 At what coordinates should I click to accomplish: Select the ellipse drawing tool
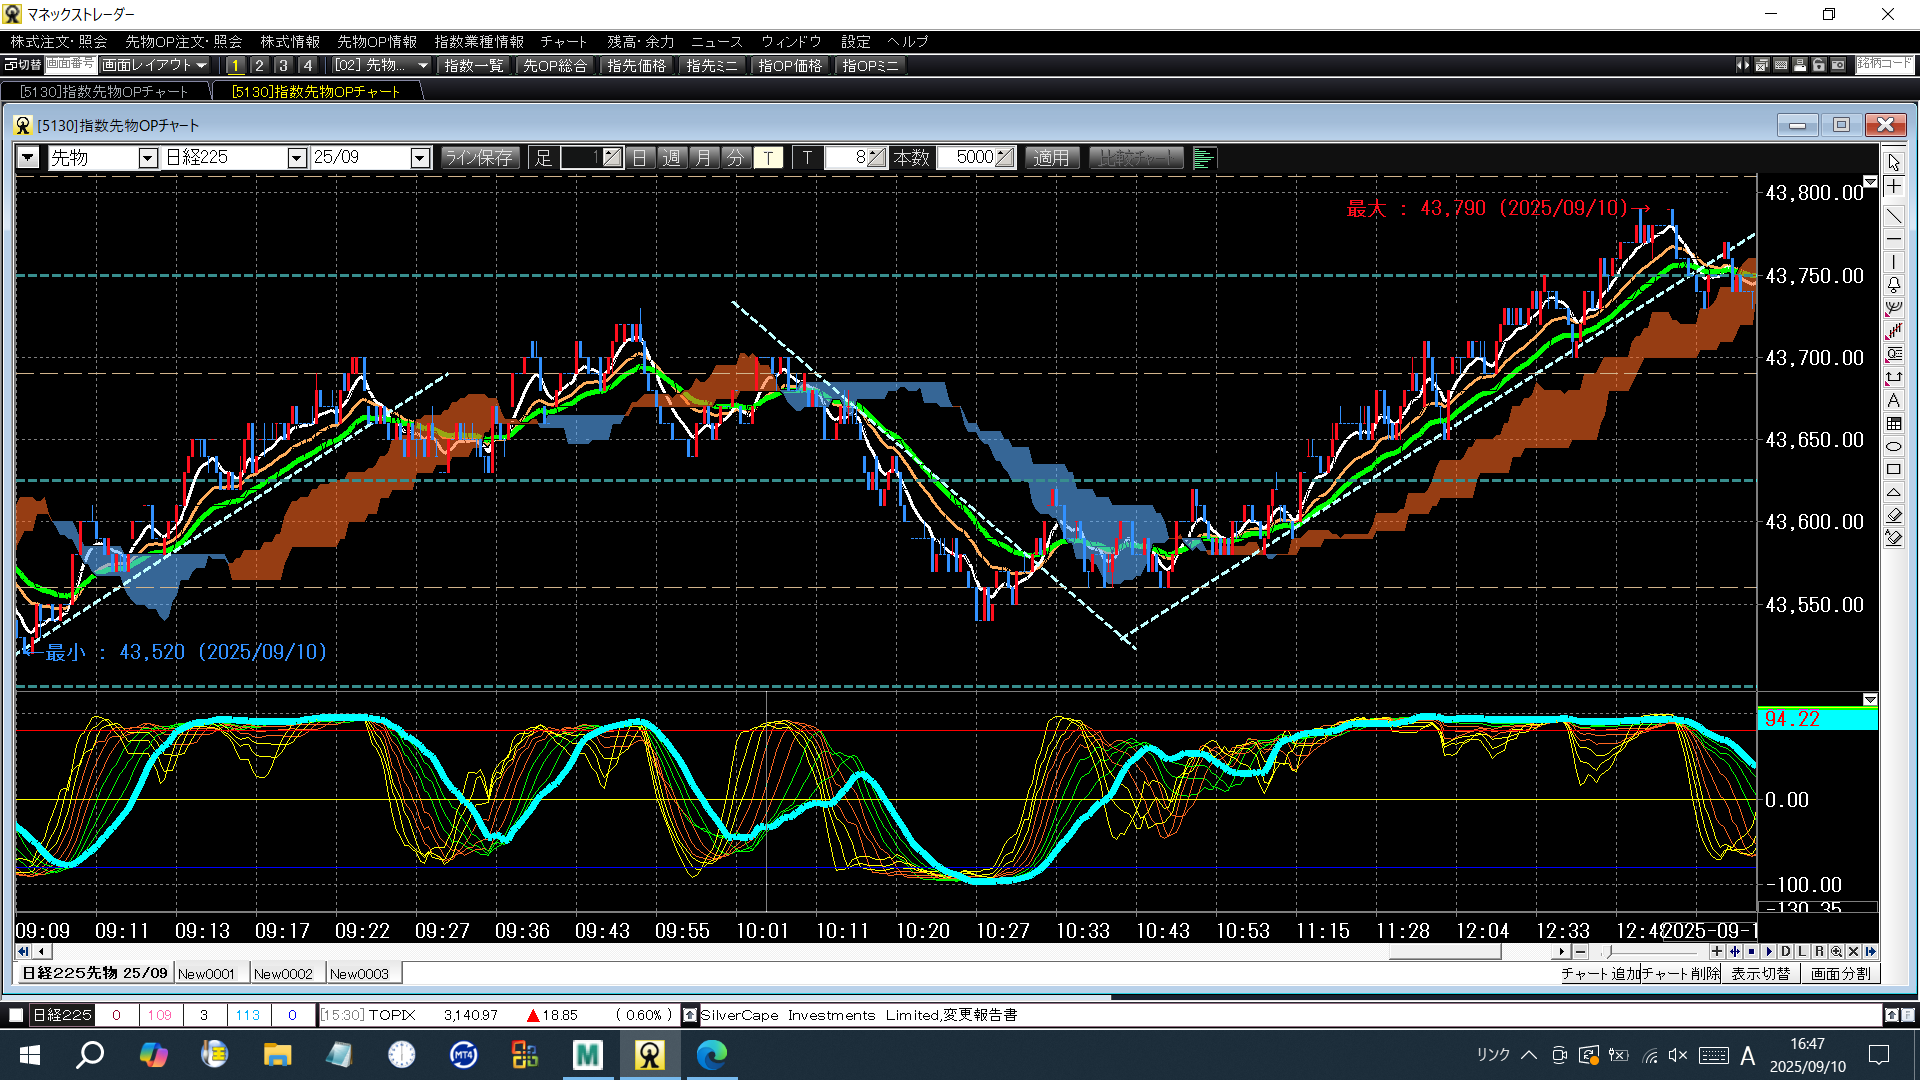coord(1893,447)
